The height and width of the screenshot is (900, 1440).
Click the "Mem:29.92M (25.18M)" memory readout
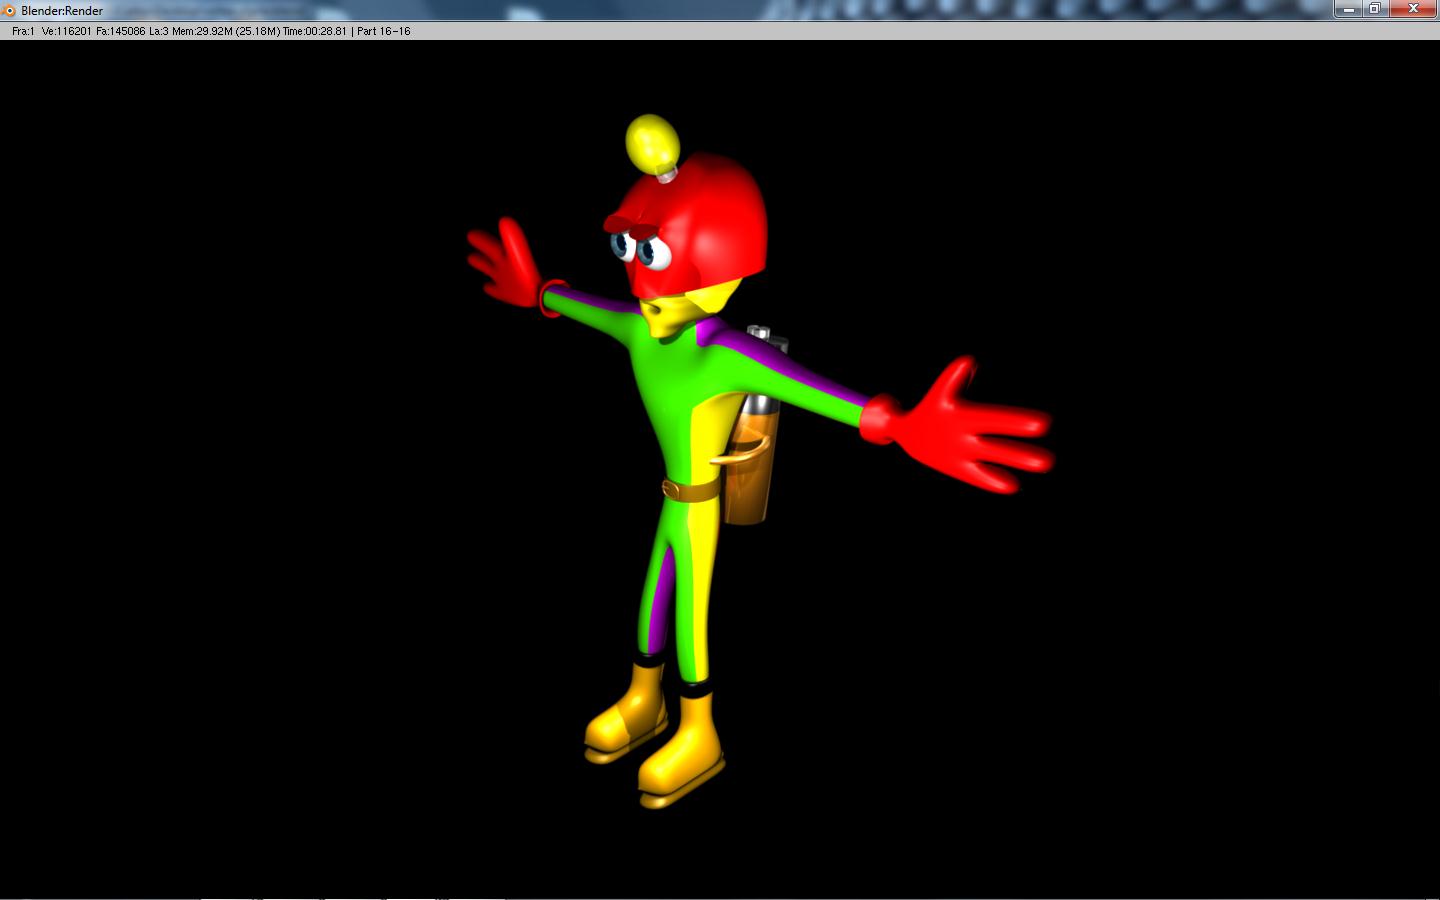click(x=226, y=31)
